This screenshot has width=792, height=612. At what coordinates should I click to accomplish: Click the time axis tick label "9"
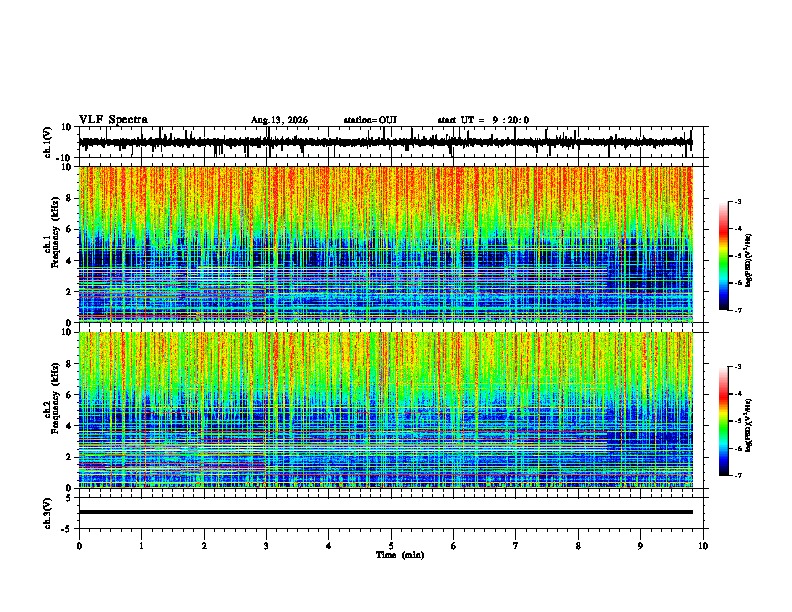[x=640, y=546]
